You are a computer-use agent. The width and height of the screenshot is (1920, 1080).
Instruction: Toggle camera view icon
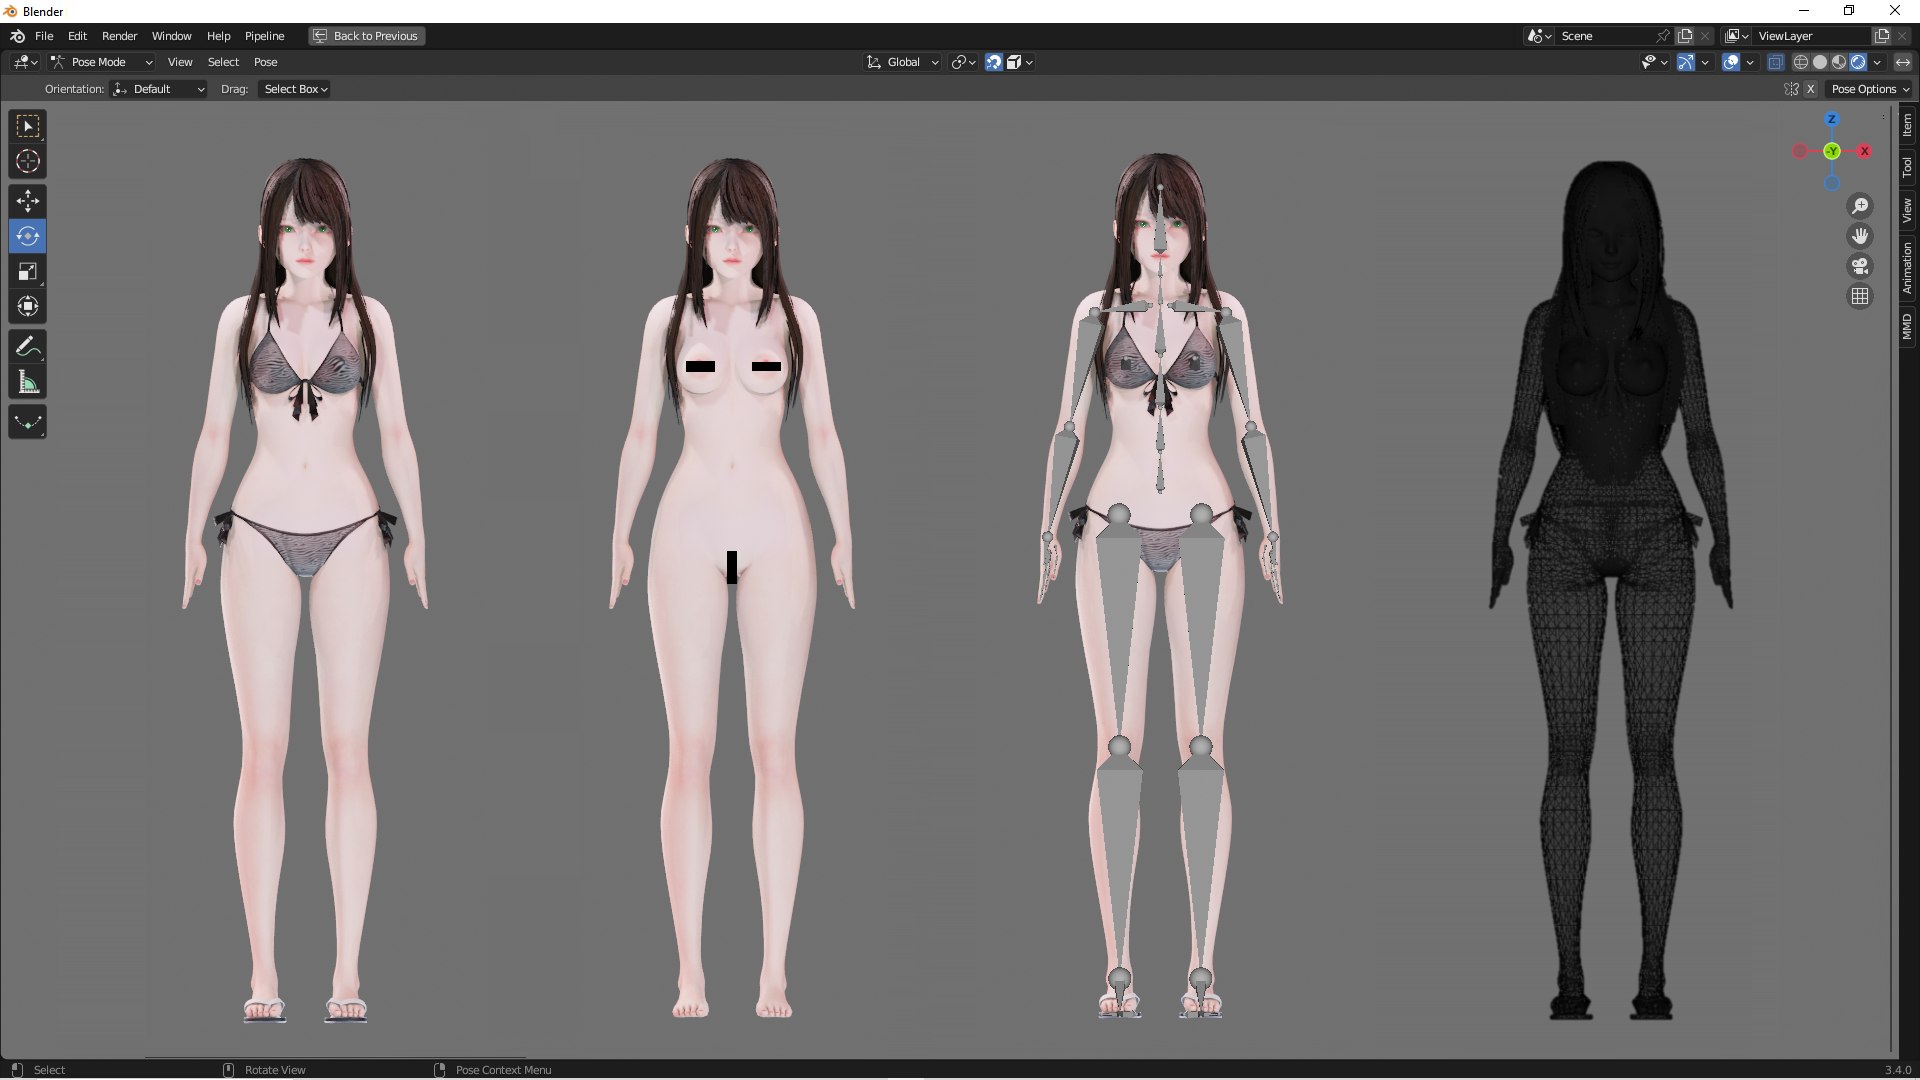pyautogui.click(x=1860, y=266)
